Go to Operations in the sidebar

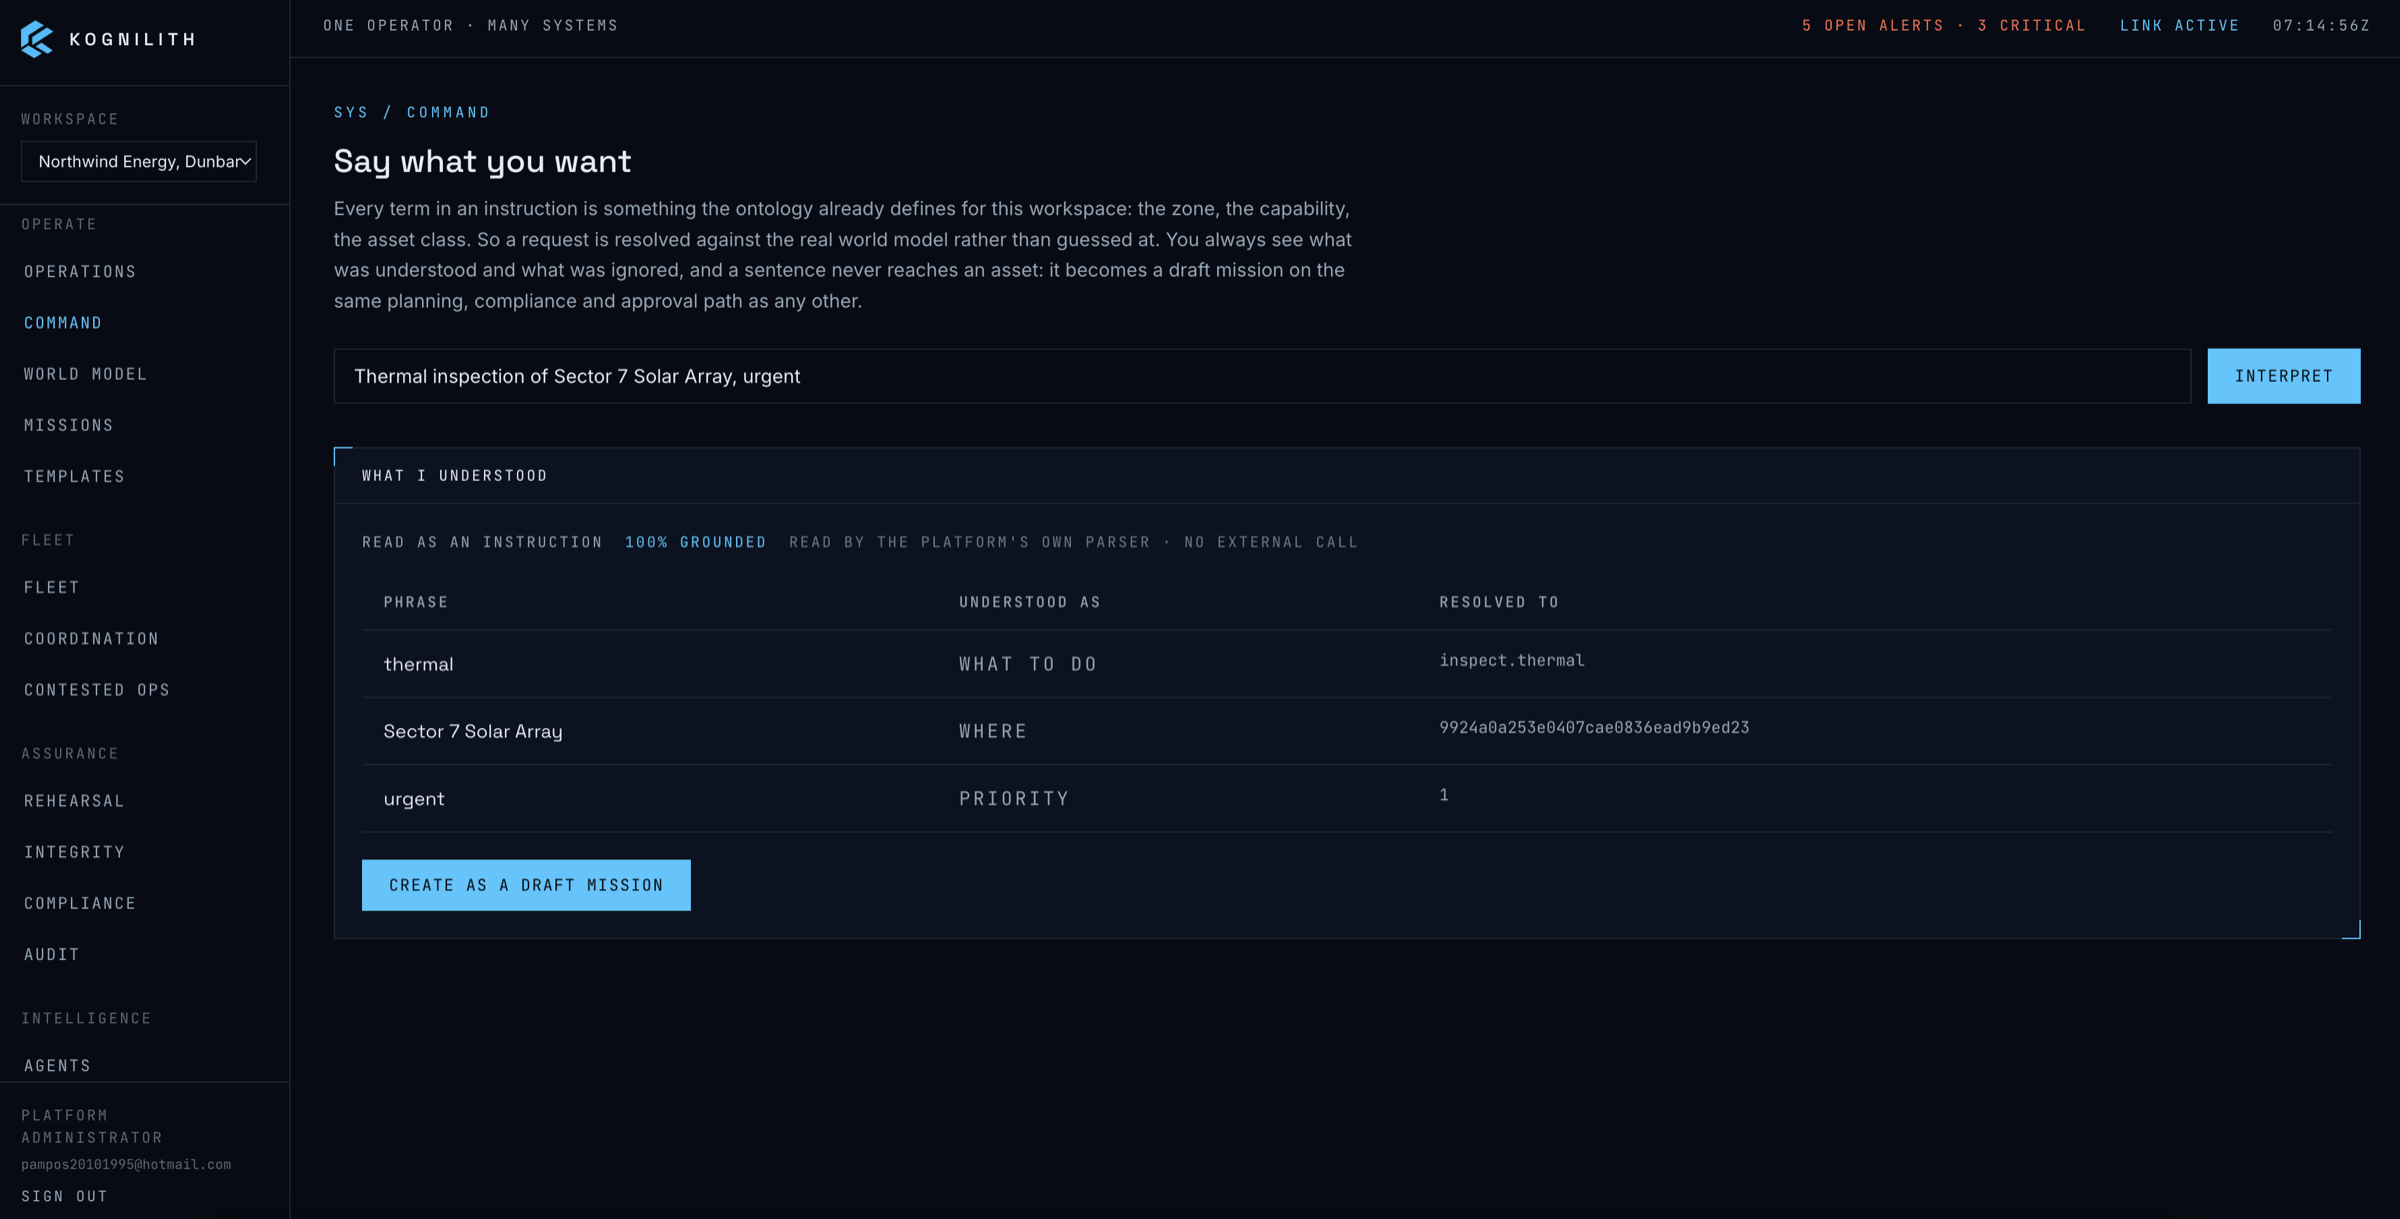(x=80, y=271)
